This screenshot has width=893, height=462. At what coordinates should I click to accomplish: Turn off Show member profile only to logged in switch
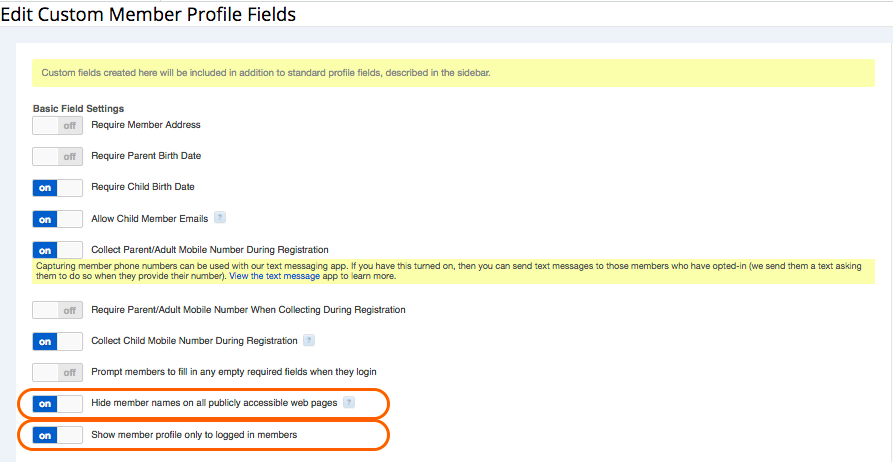[58, 435]
